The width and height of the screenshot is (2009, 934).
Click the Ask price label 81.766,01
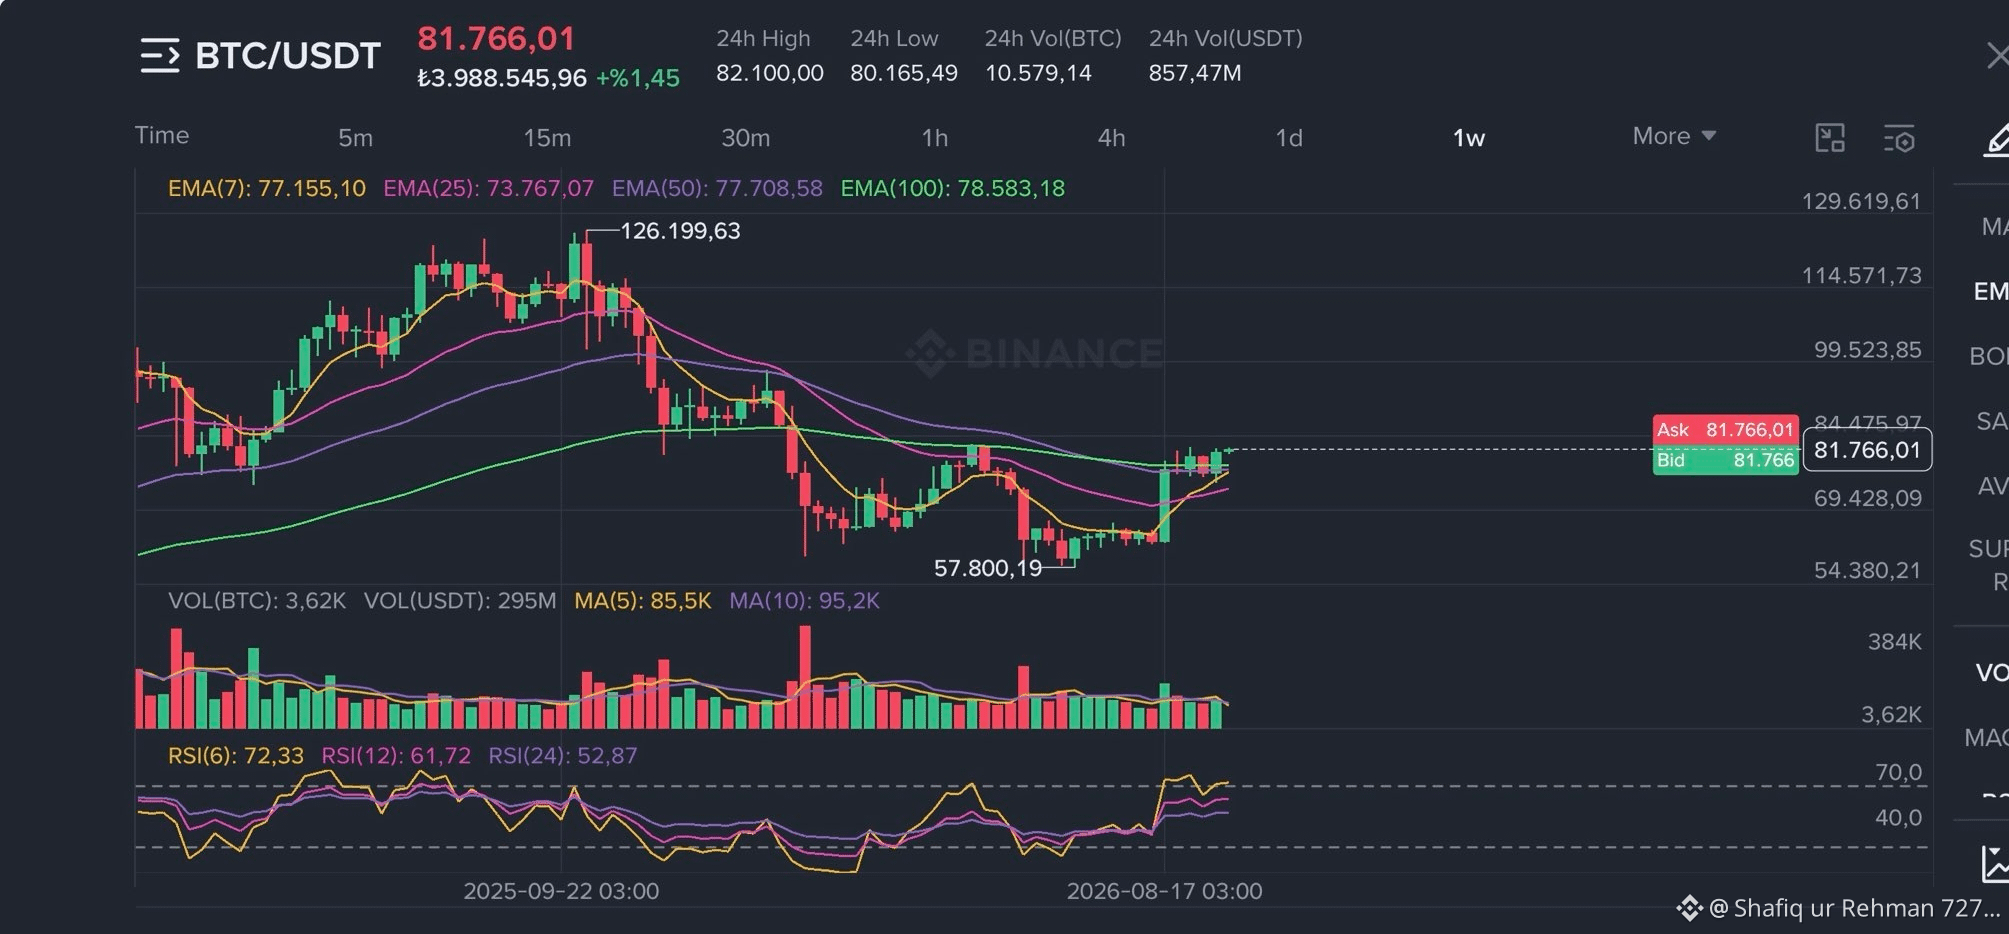(1726, 430)
